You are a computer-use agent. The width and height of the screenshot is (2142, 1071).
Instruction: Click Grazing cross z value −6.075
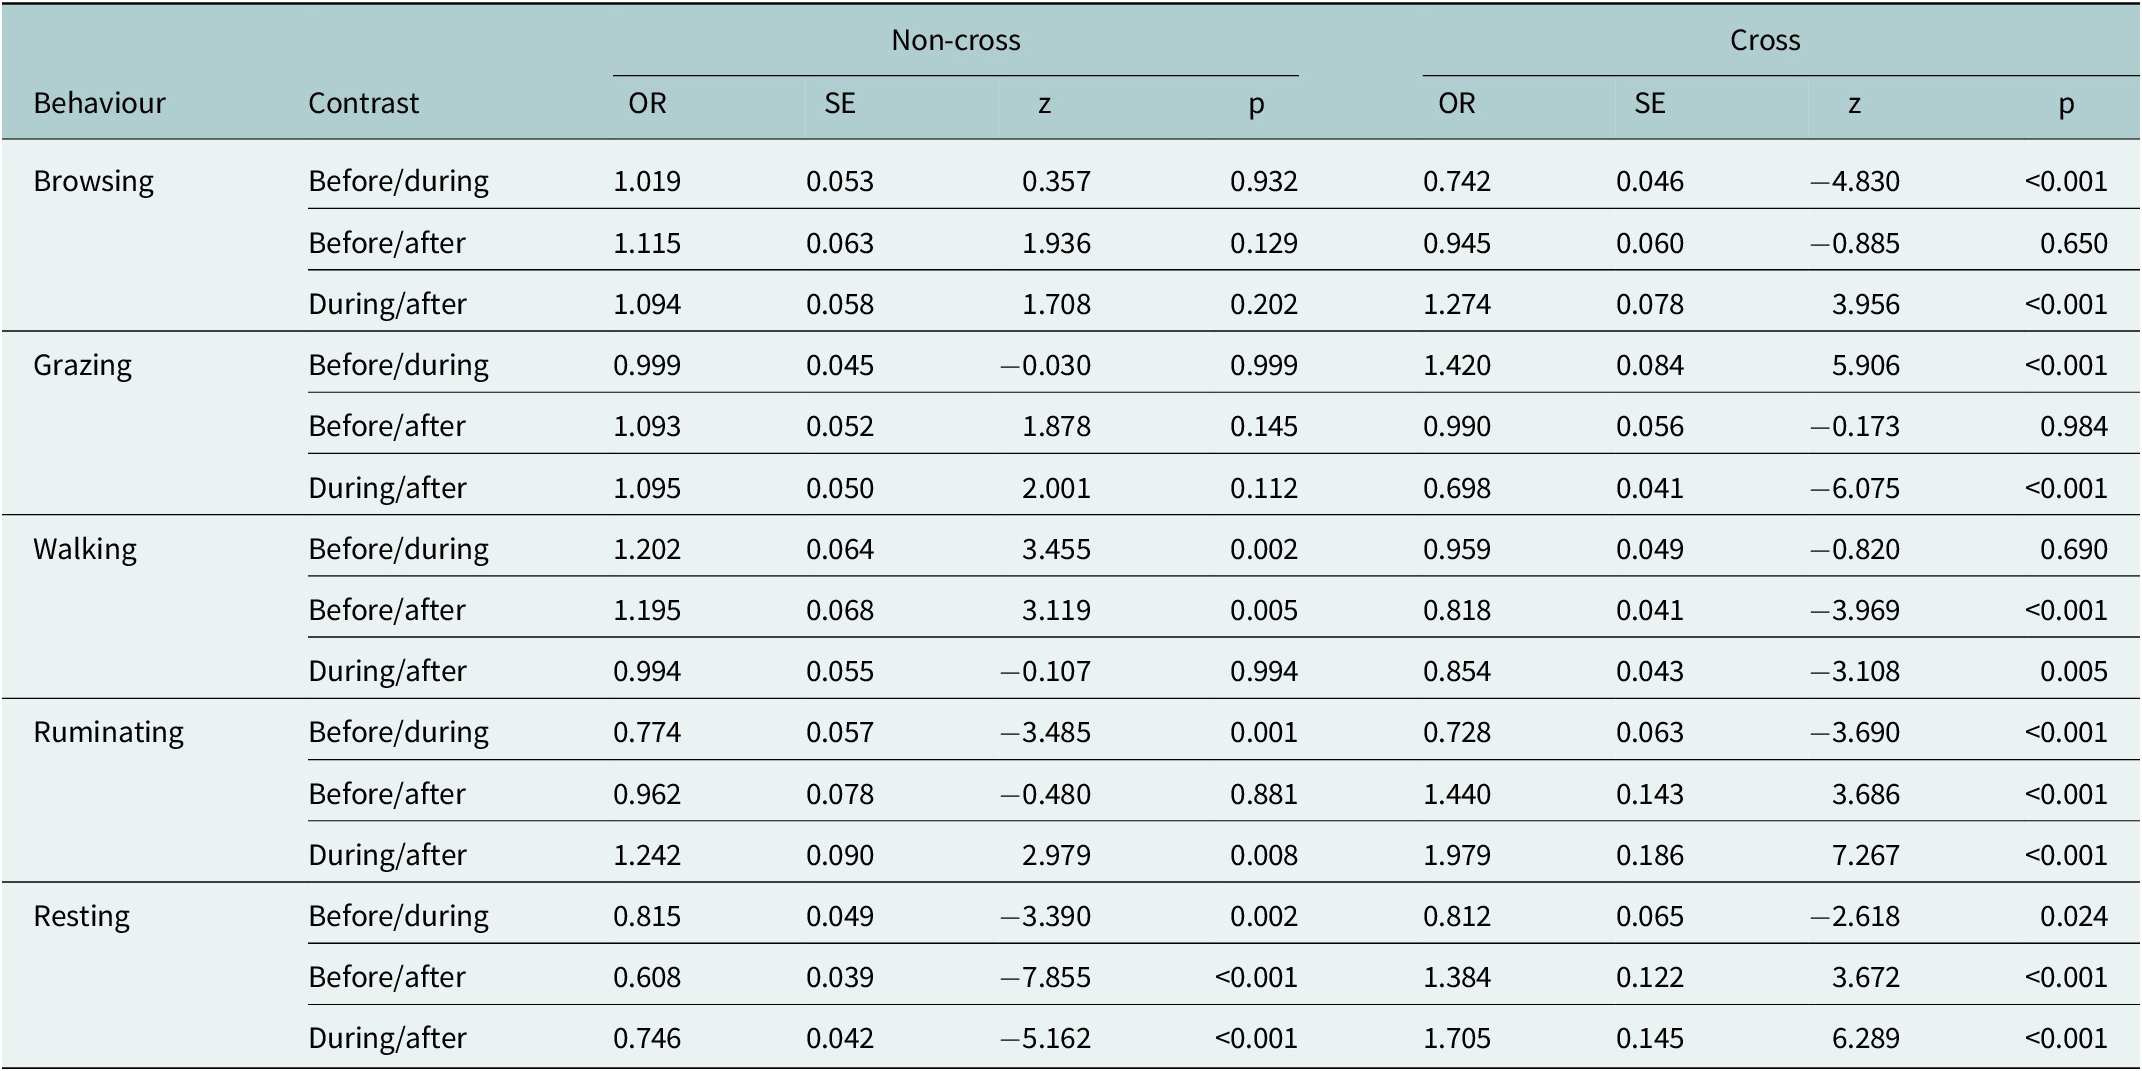pos(1855,488)
